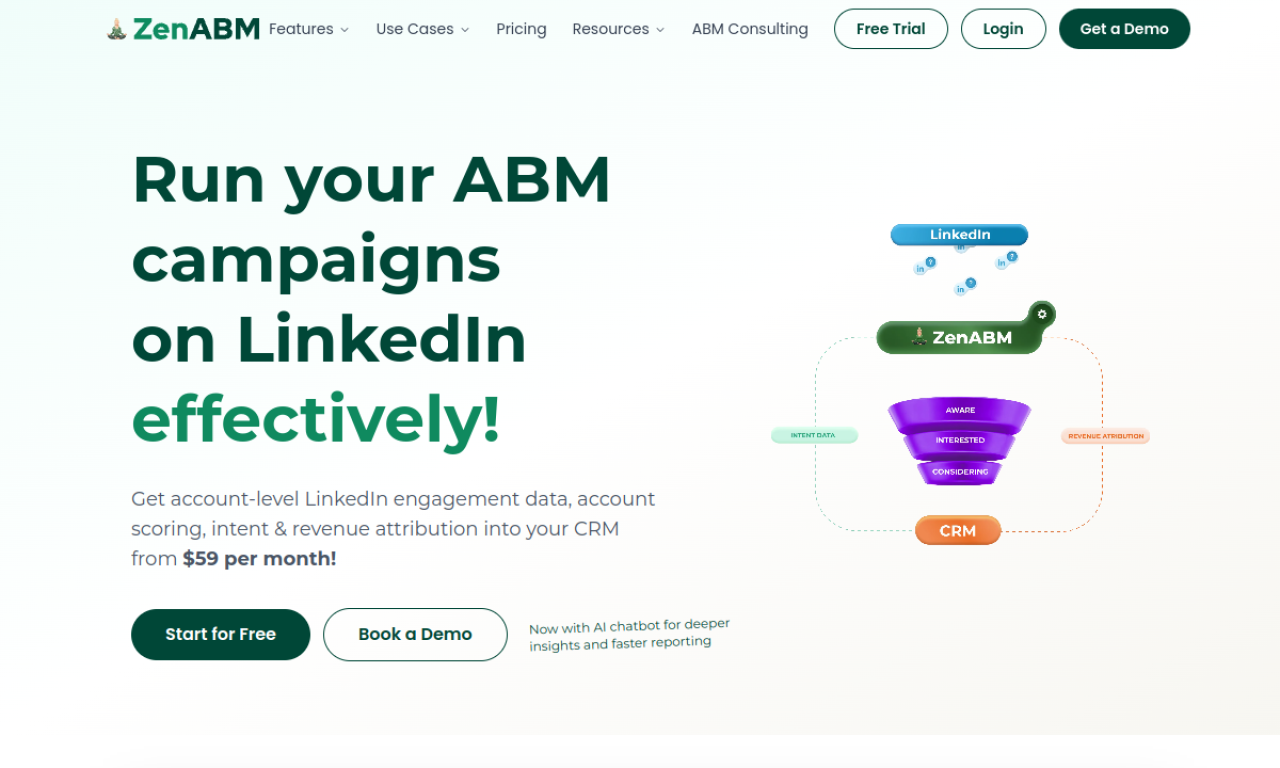
Task: Click a floating LinkedIn 'in' bubble
Action: click(920, 267)
